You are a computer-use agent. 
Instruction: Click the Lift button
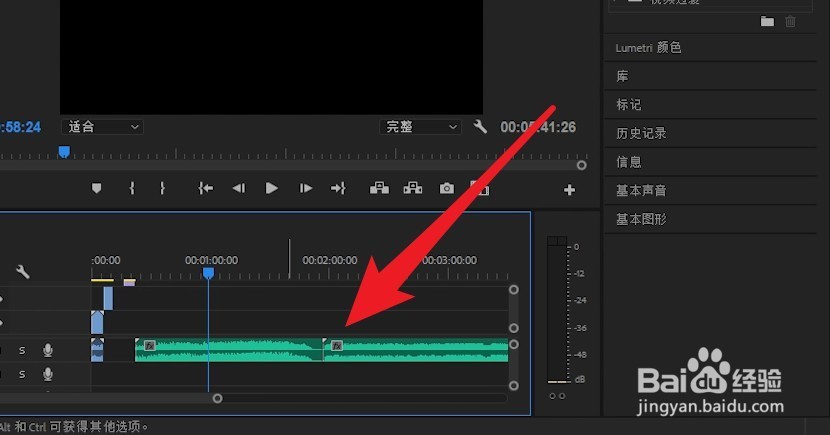pos(379,188)
